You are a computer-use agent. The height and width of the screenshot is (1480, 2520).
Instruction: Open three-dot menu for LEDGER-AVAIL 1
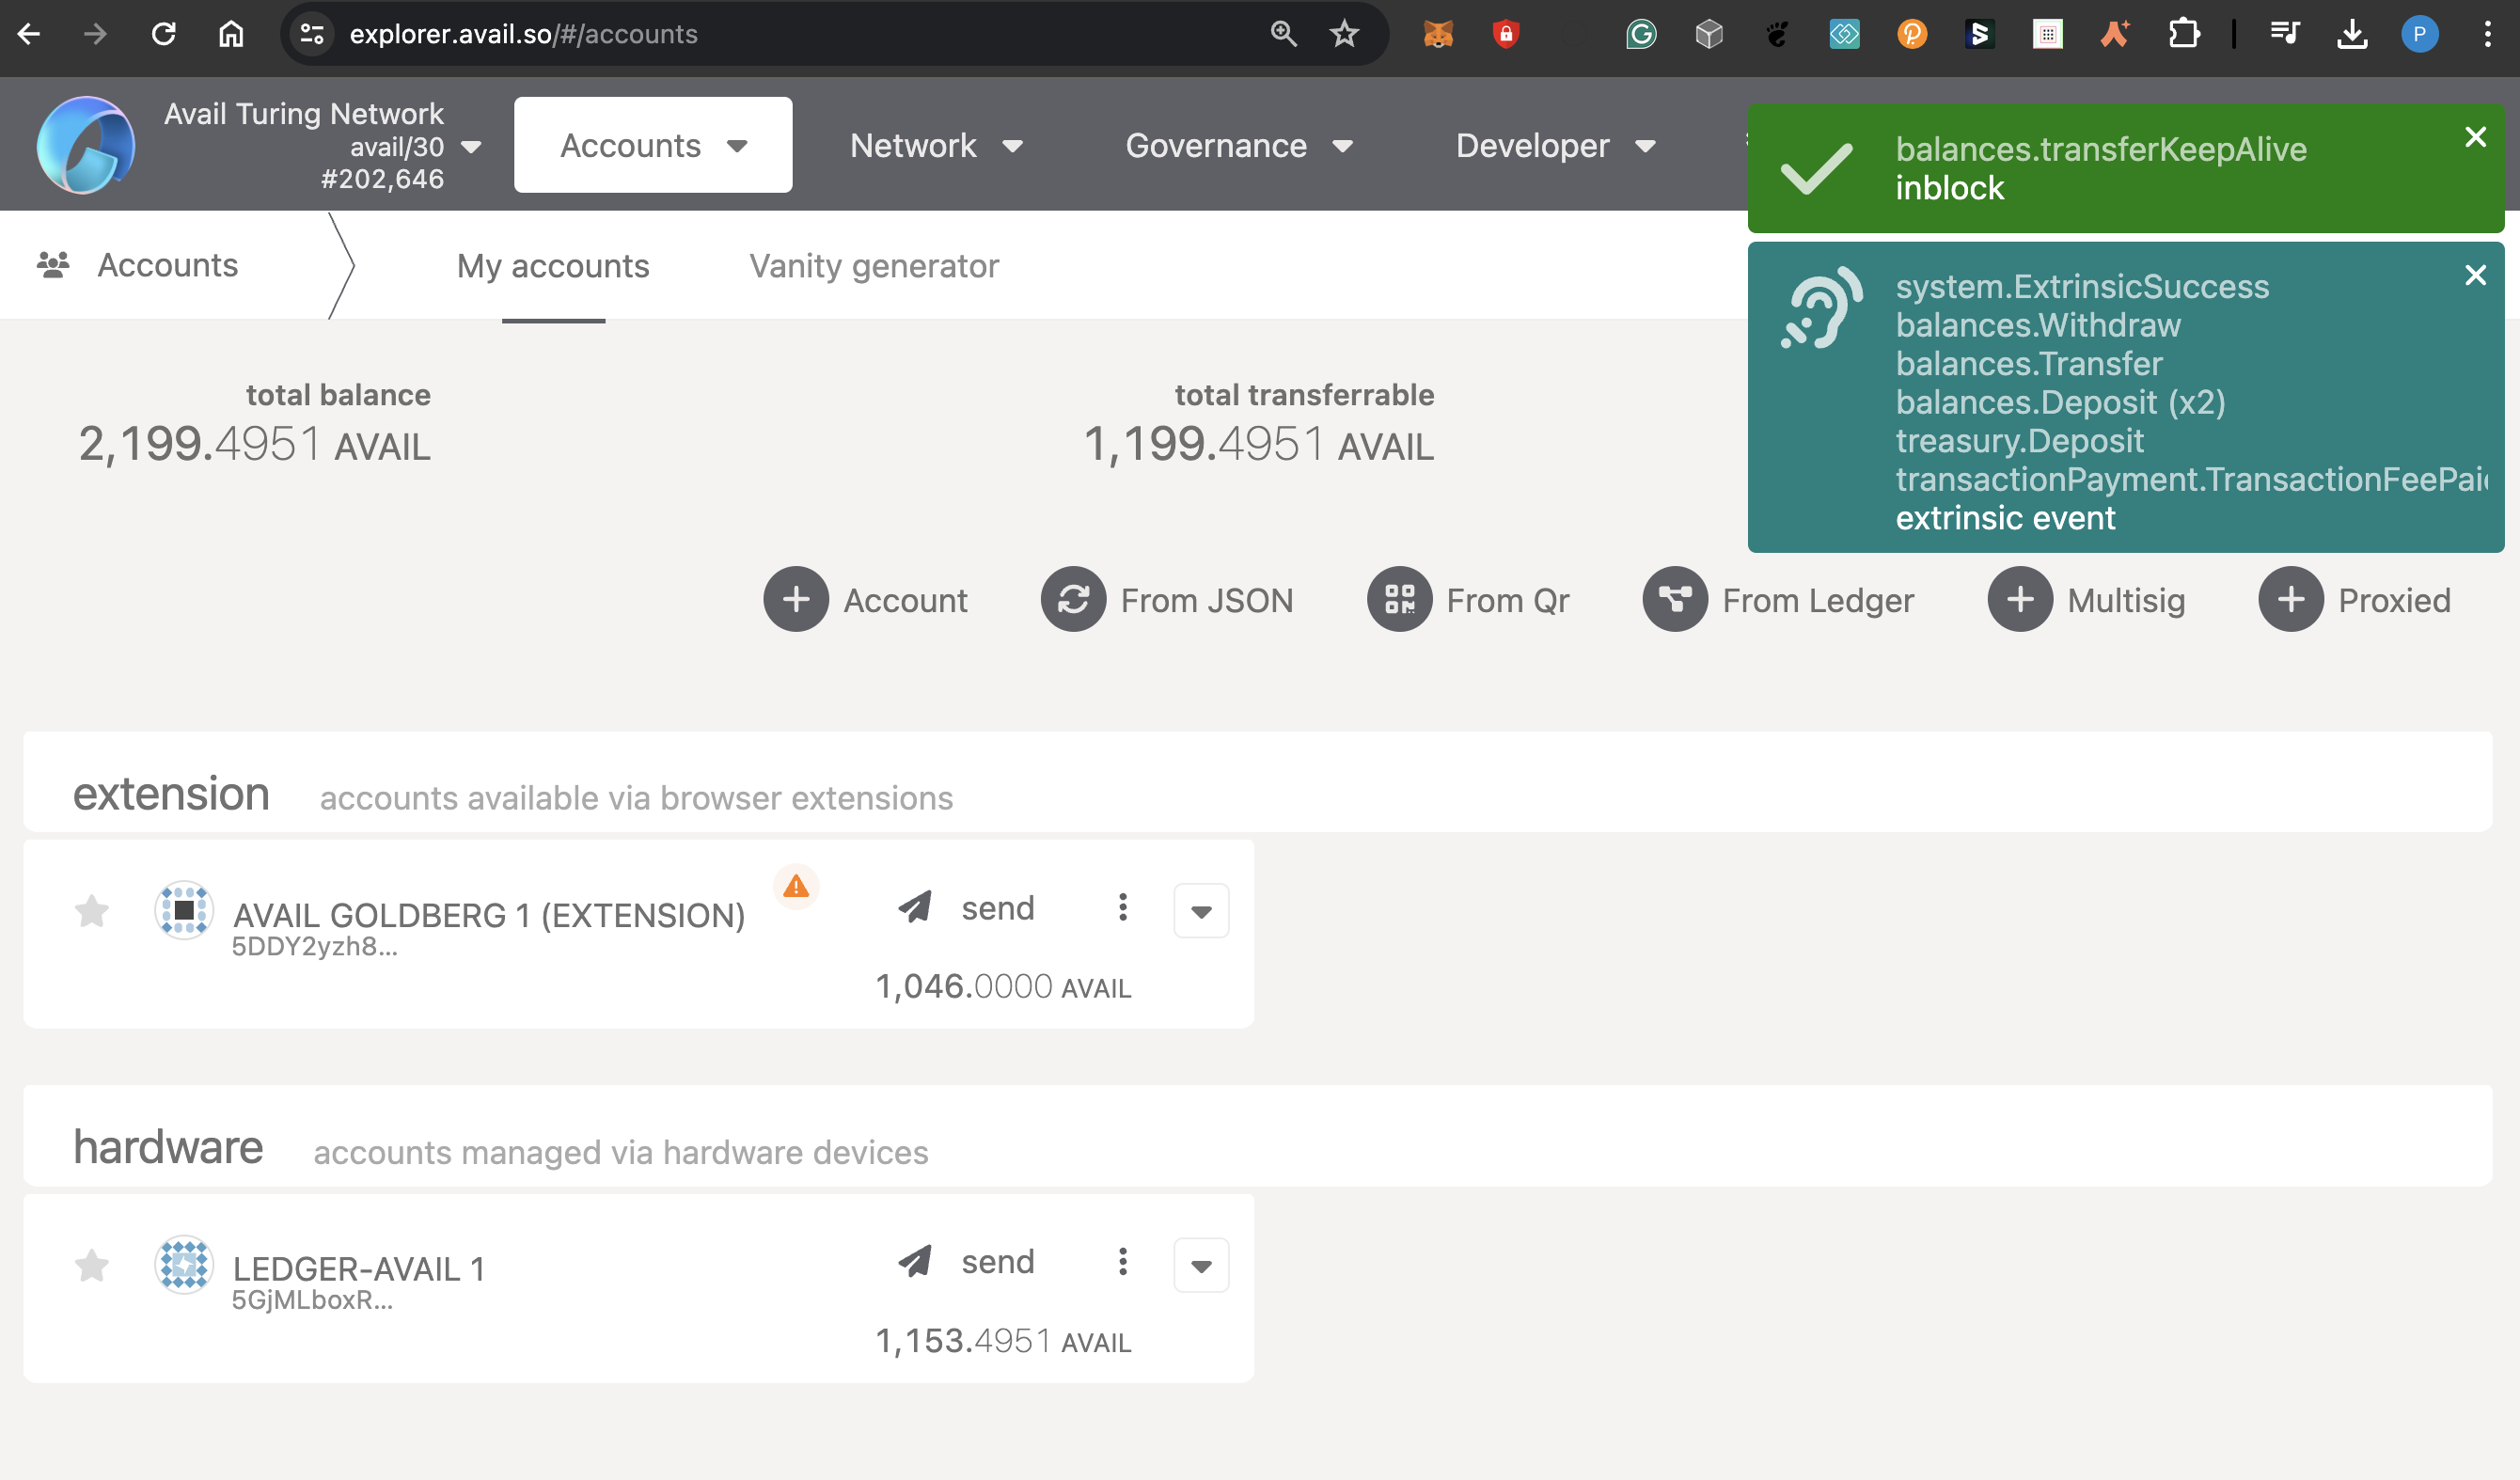coord(1123,1262)
